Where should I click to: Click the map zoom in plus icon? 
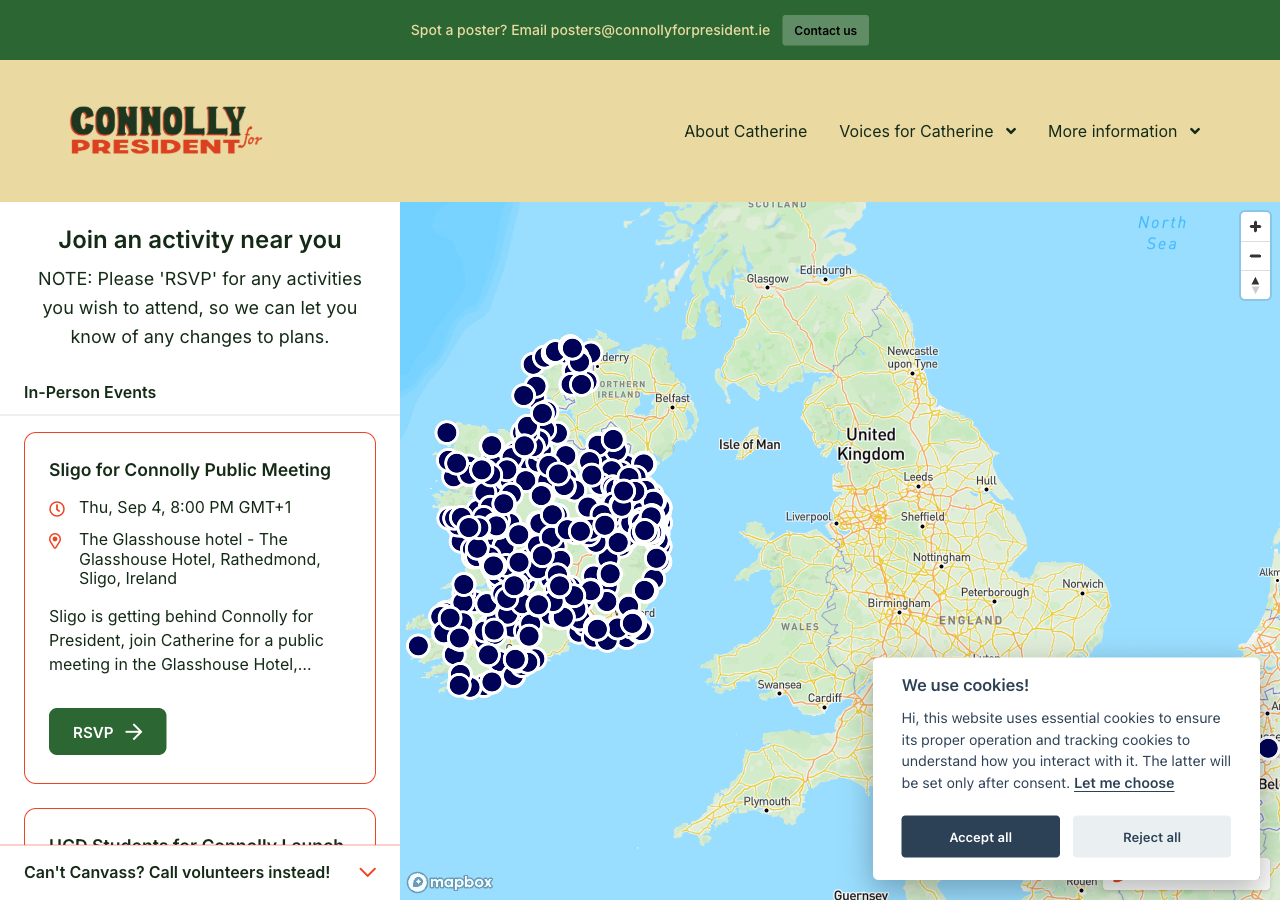pos(1255,227)
